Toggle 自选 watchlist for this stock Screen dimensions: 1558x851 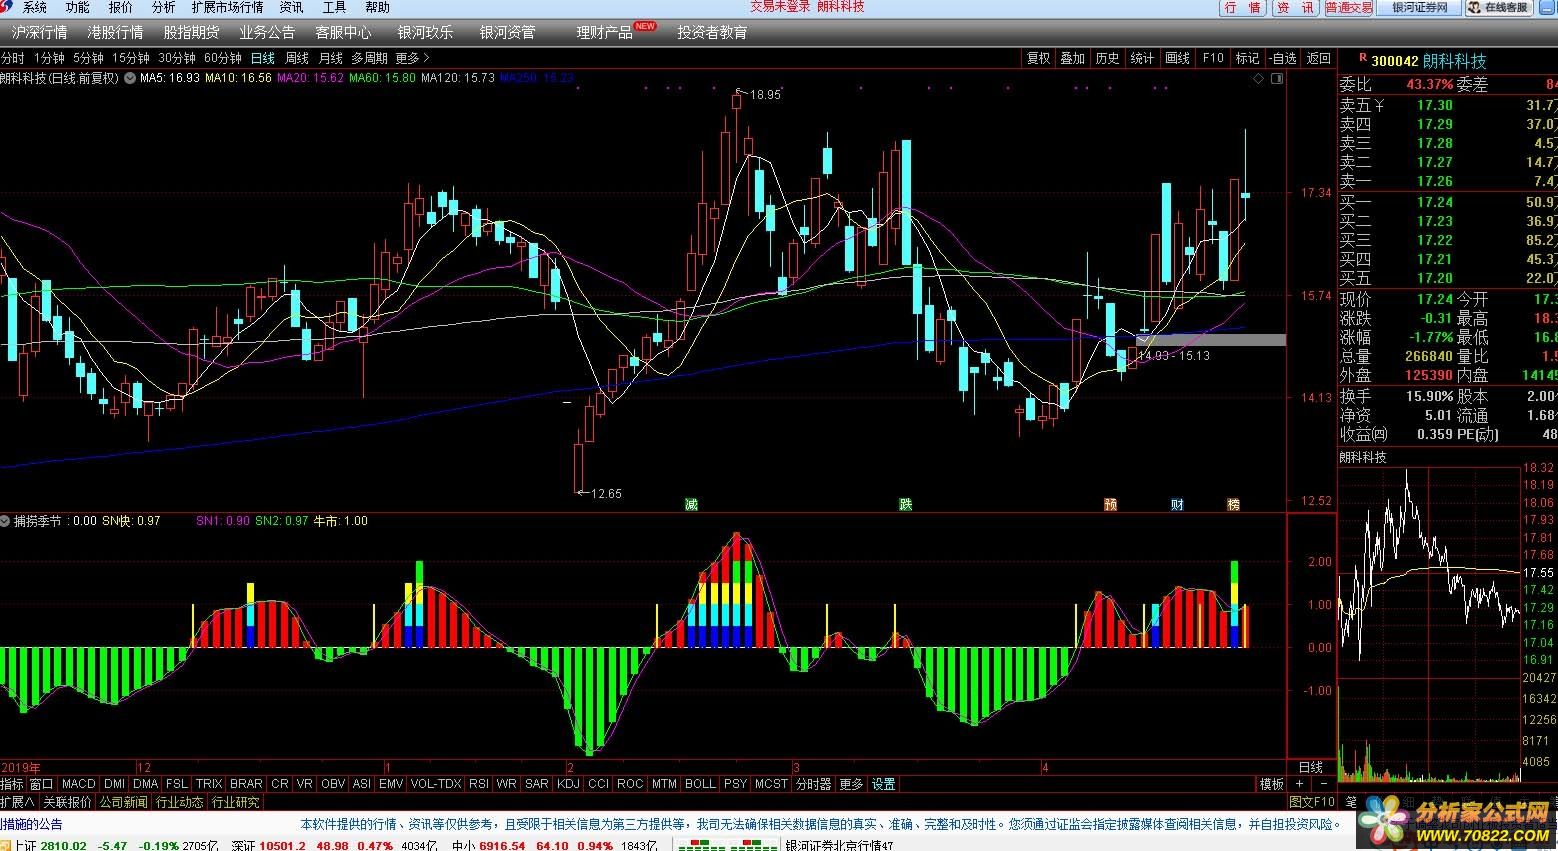pyautogui.click(x=1282, y=58)
